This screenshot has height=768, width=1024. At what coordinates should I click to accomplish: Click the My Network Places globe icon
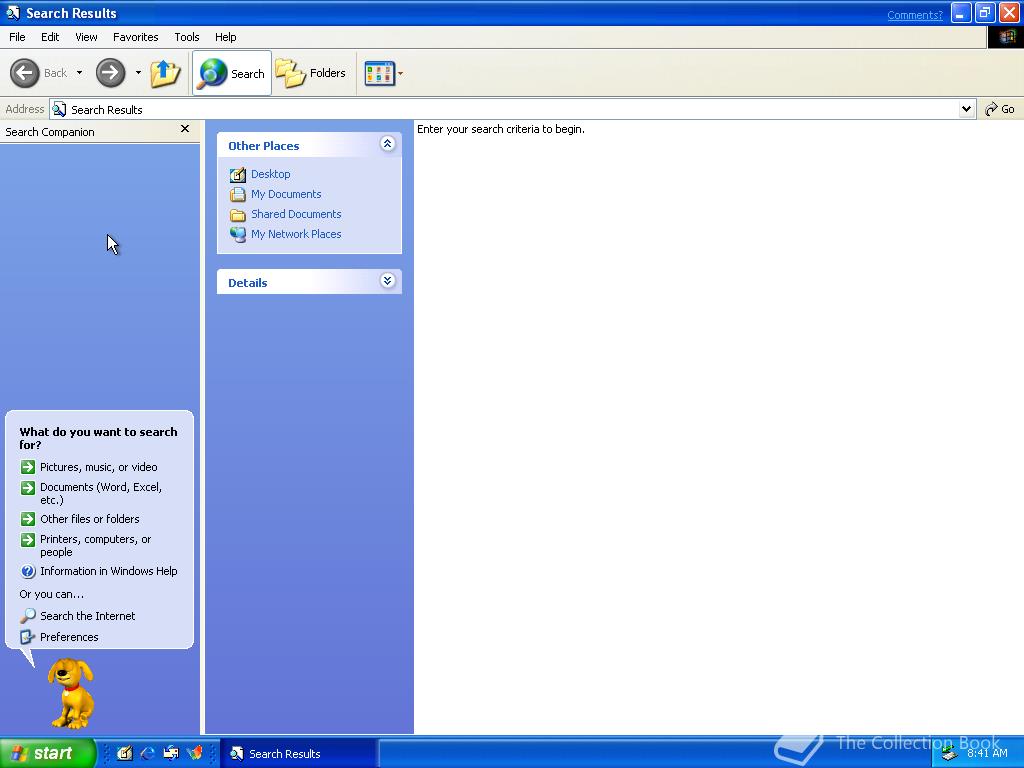point(238,234)
